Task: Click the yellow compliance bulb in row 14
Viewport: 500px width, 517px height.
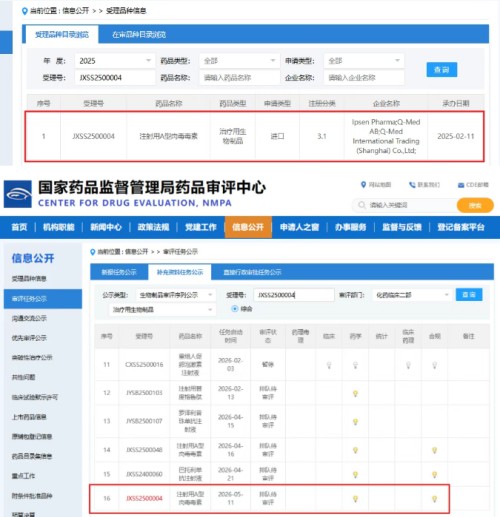Action: pos(434,450)
